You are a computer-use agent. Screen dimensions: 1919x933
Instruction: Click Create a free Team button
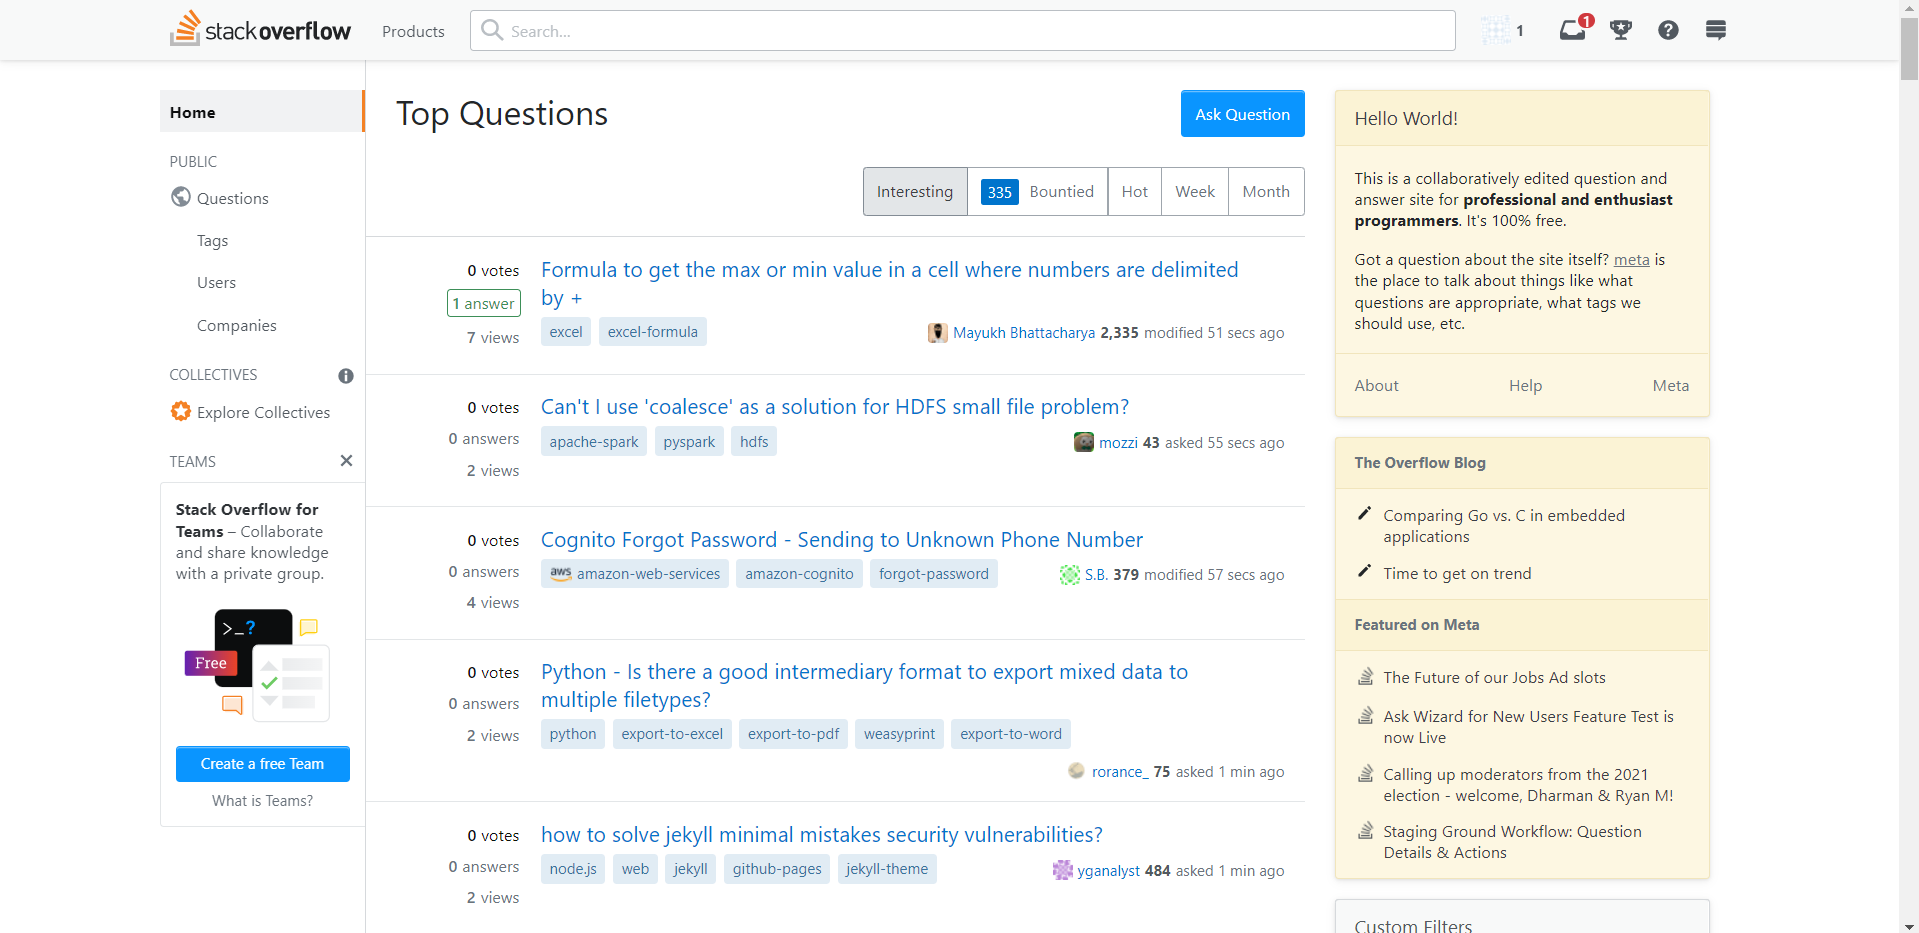262,763
